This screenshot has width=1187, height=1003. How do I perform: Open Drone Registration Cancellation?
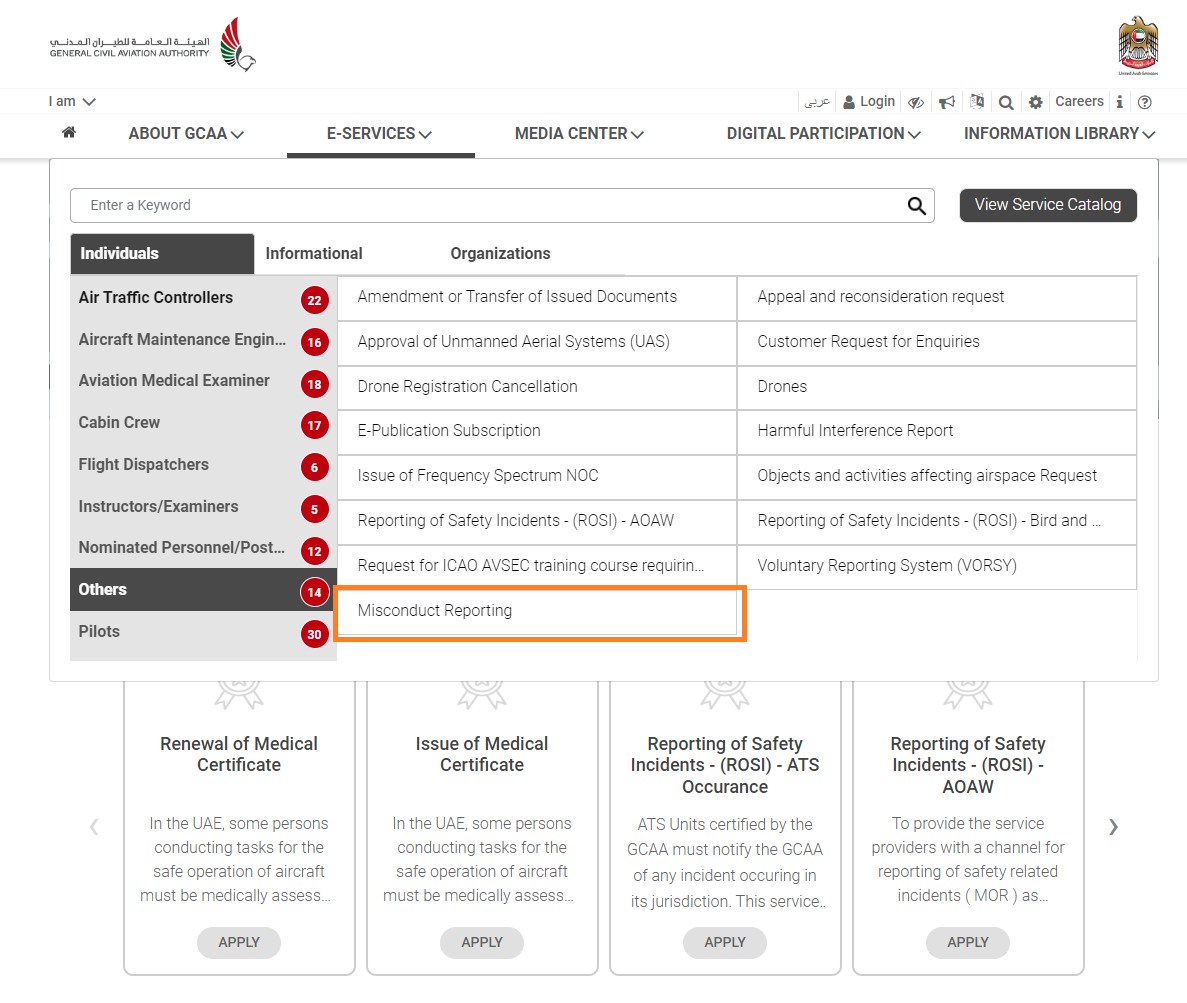click(537, 387)
